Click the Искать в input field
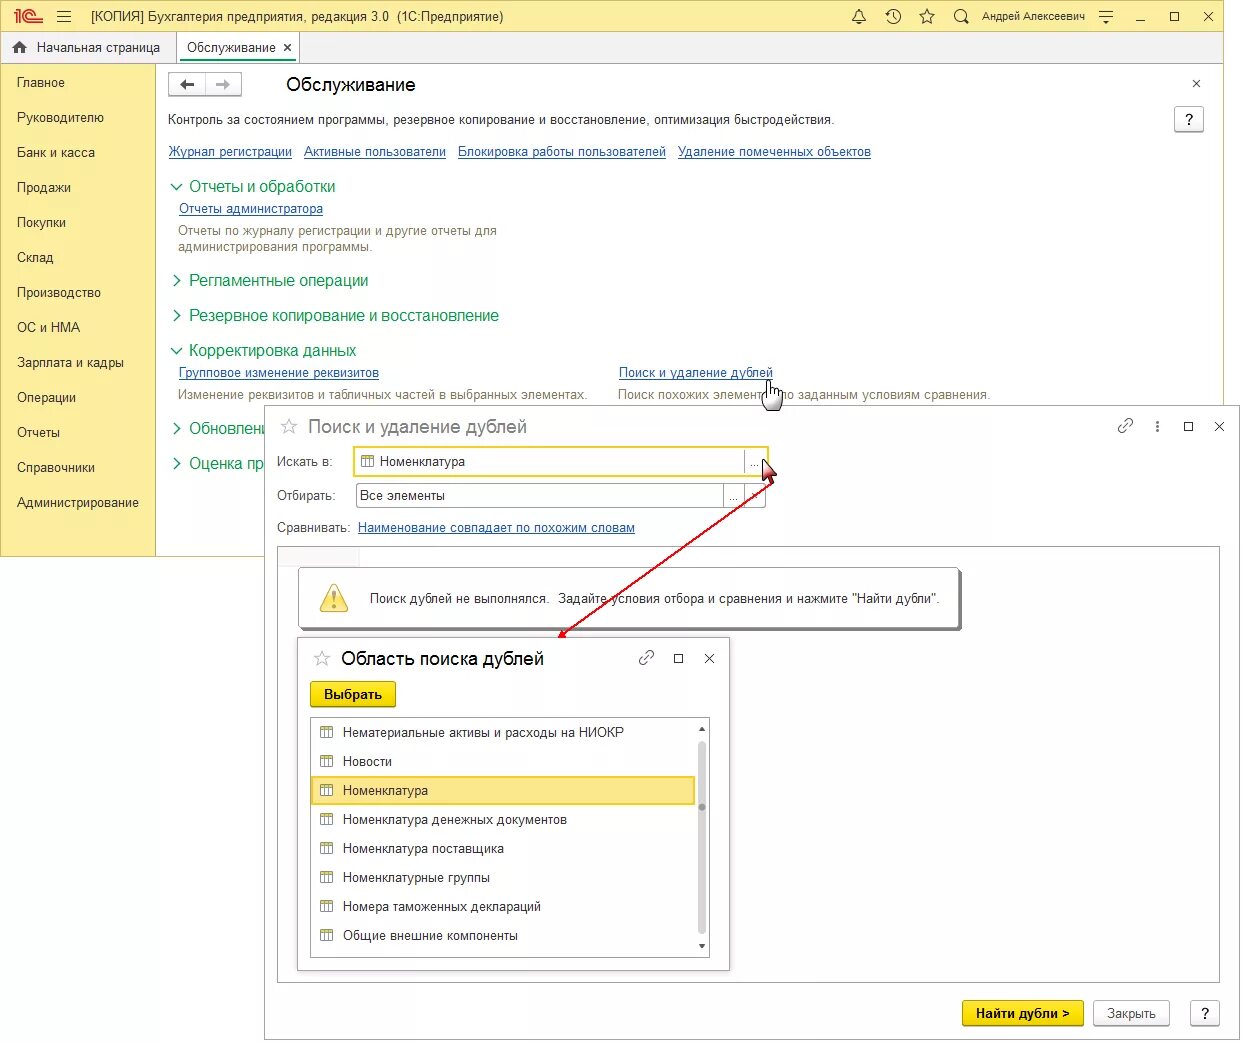 coord(549,462)
